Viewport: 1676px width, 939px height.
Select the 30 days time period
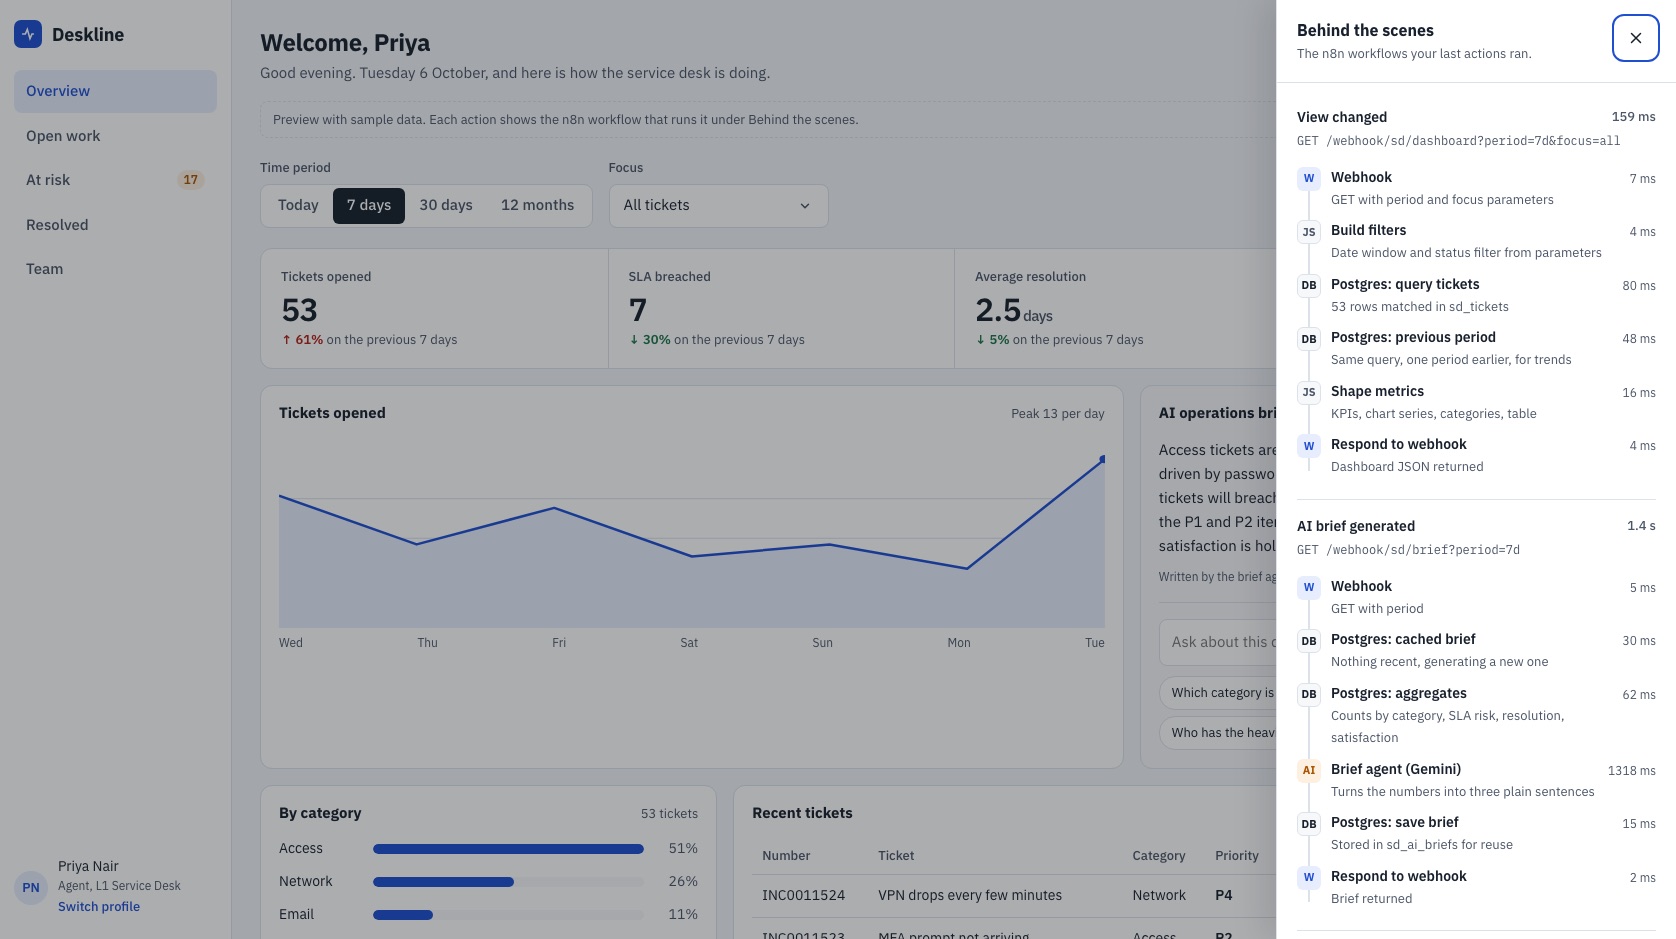pos(446,205)
